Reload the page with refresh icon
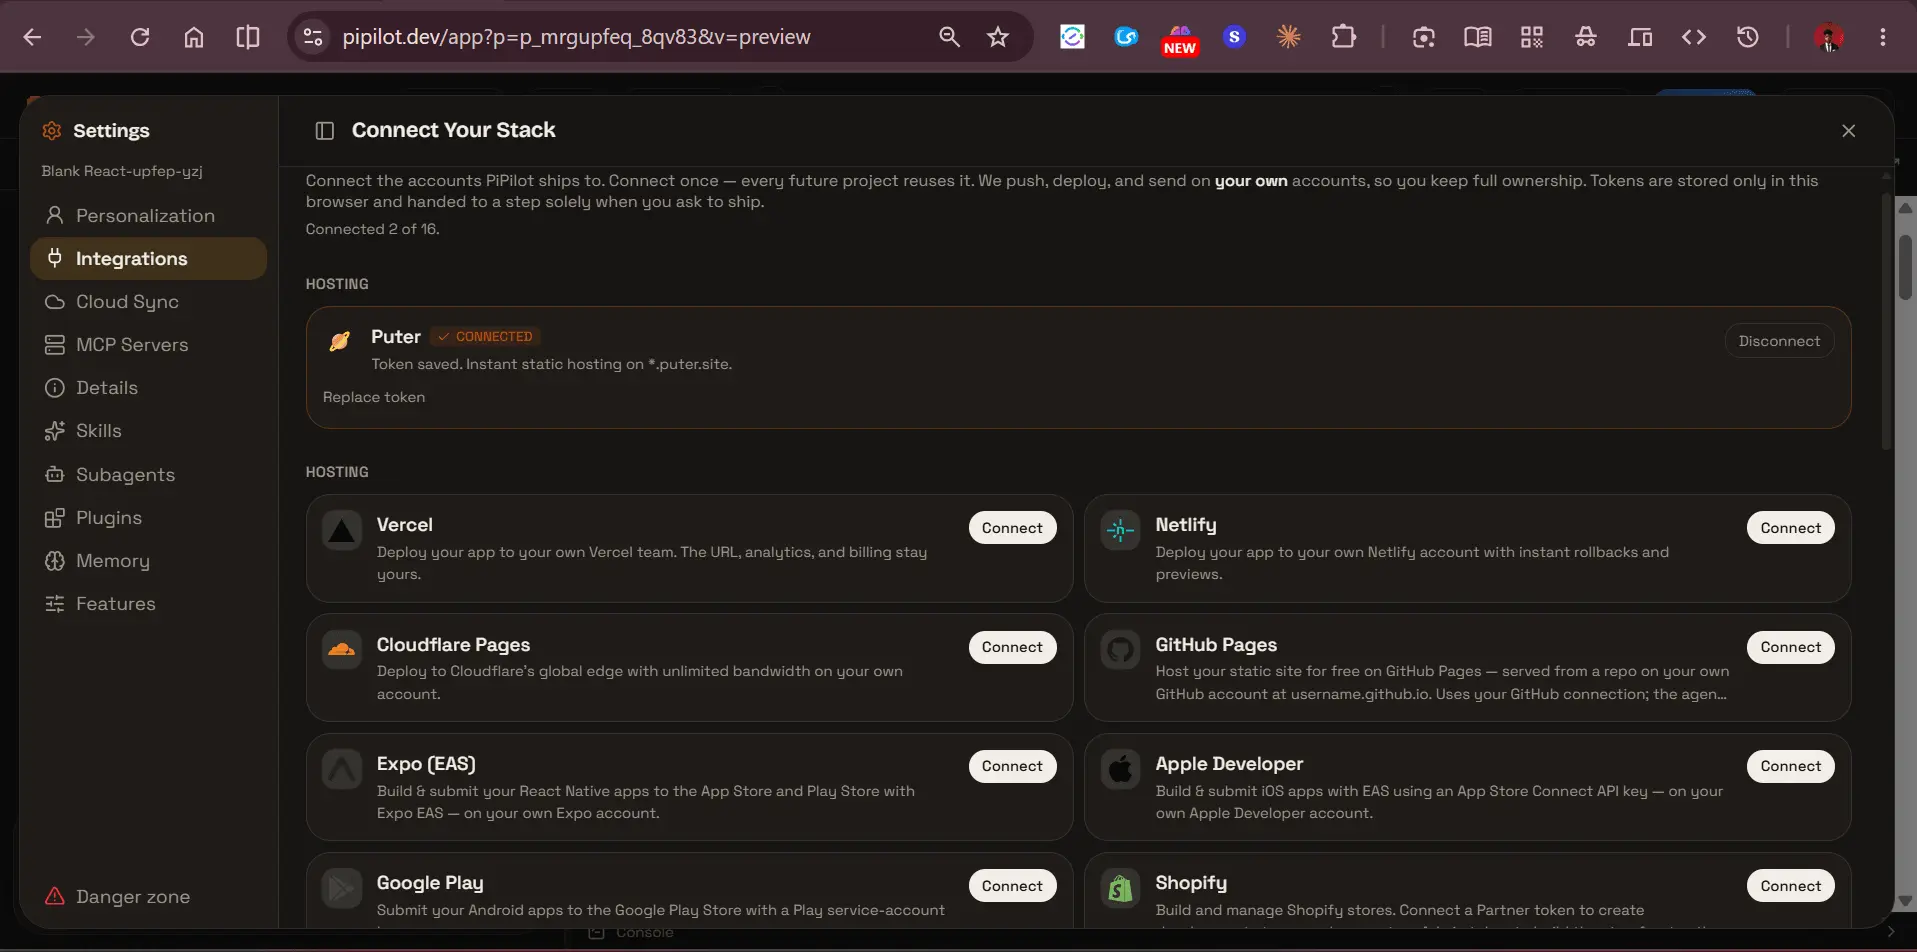This screenshot has width=1917, height=952. pos(140,37)
